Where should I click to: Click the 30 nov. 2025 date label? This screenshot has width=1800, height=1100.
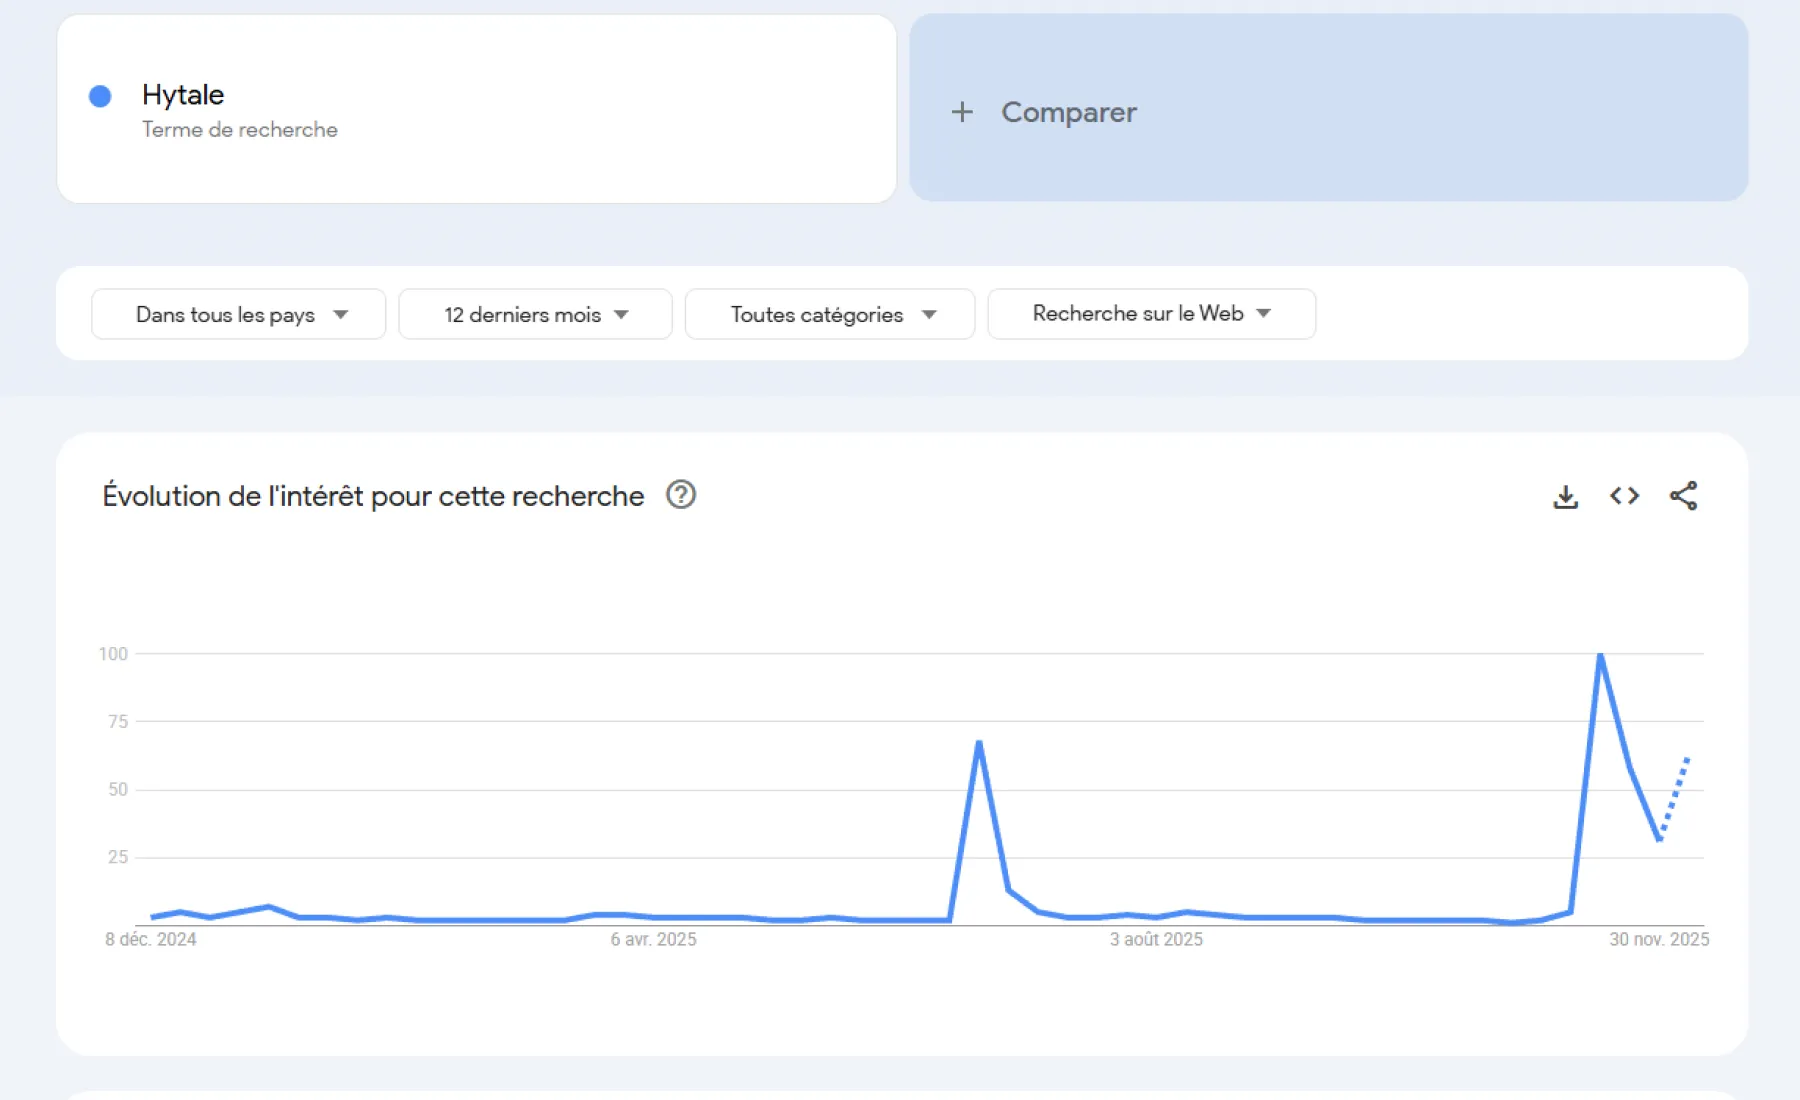tap(1661, 939)
